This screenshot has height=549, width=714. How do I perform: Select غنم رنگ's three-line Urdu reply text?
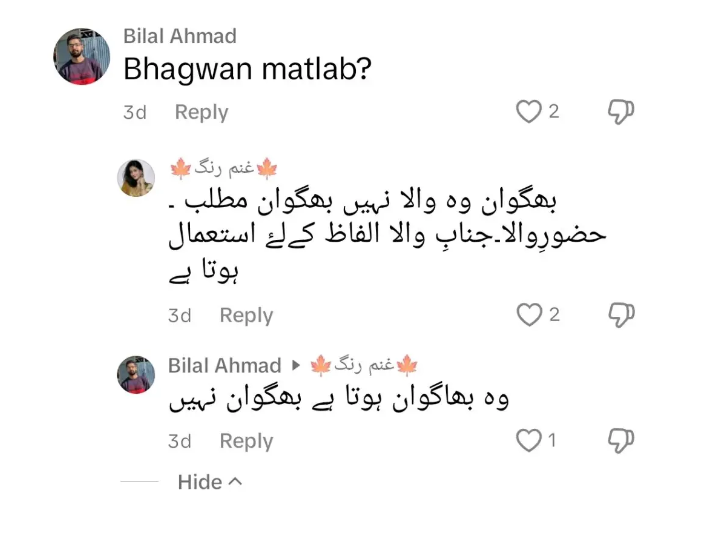click(385, 235)
